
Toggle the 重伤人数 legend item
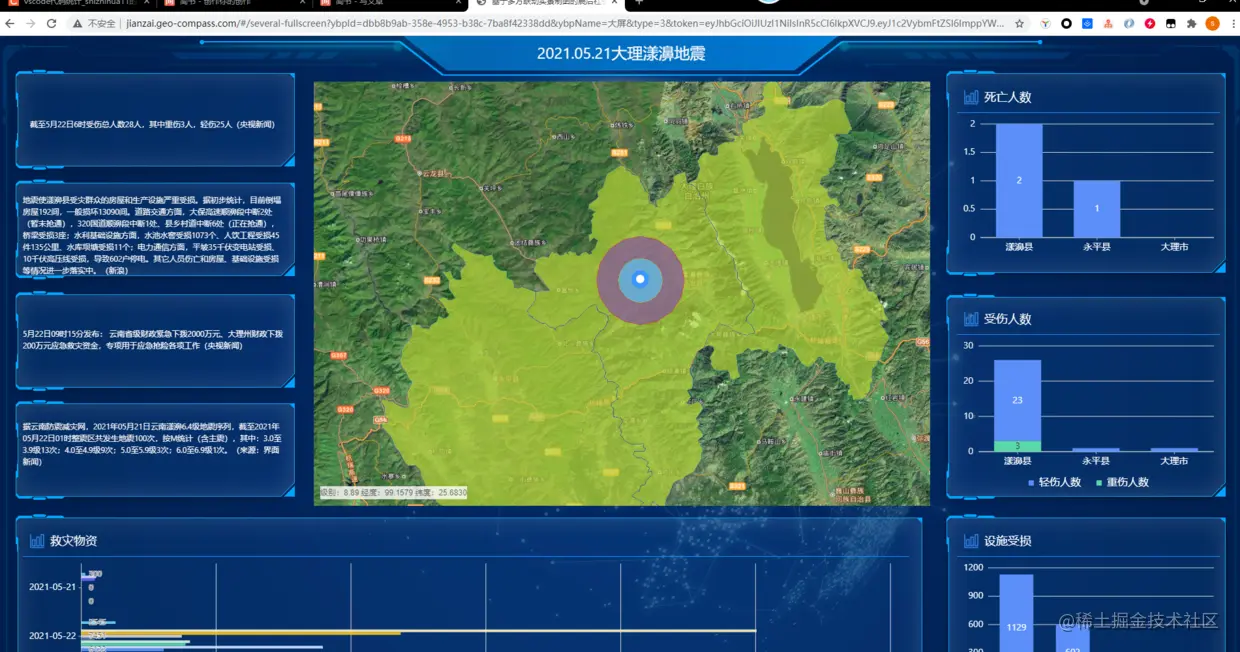(1121, 482)
